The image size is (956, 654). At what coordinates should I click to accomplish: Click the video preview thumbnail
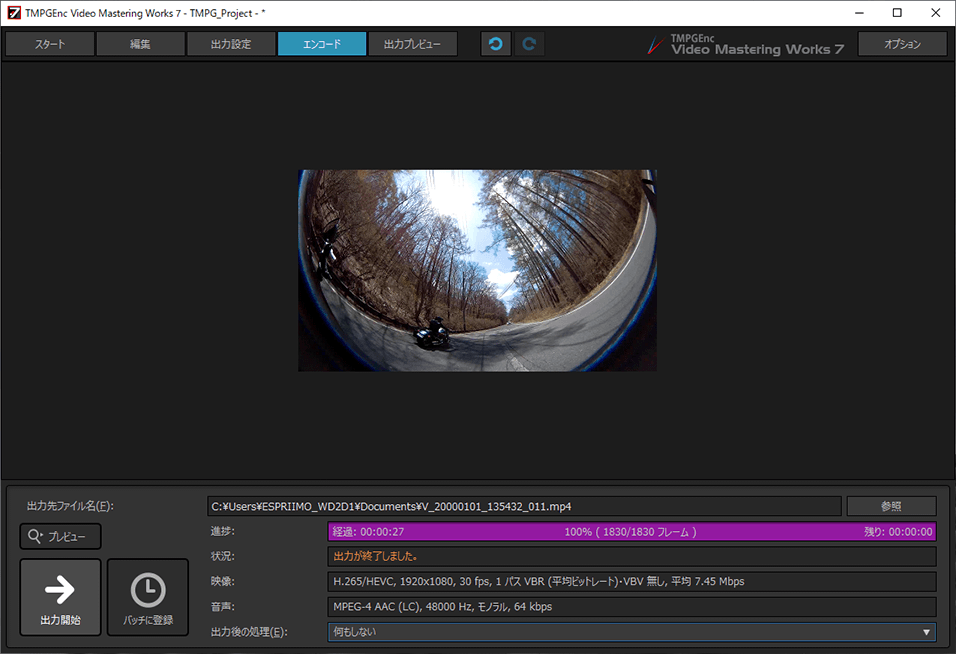point(477,271)
